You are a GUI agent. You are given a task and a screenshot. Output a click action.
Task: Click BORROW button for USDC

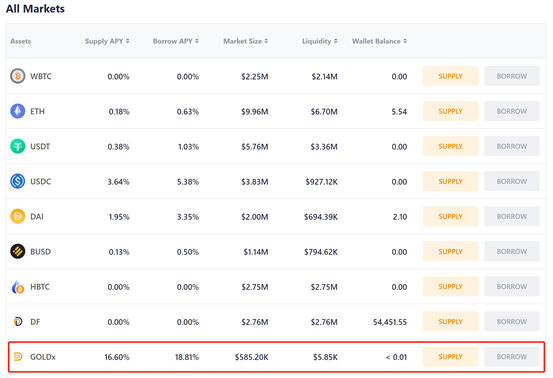coord(512,181)
